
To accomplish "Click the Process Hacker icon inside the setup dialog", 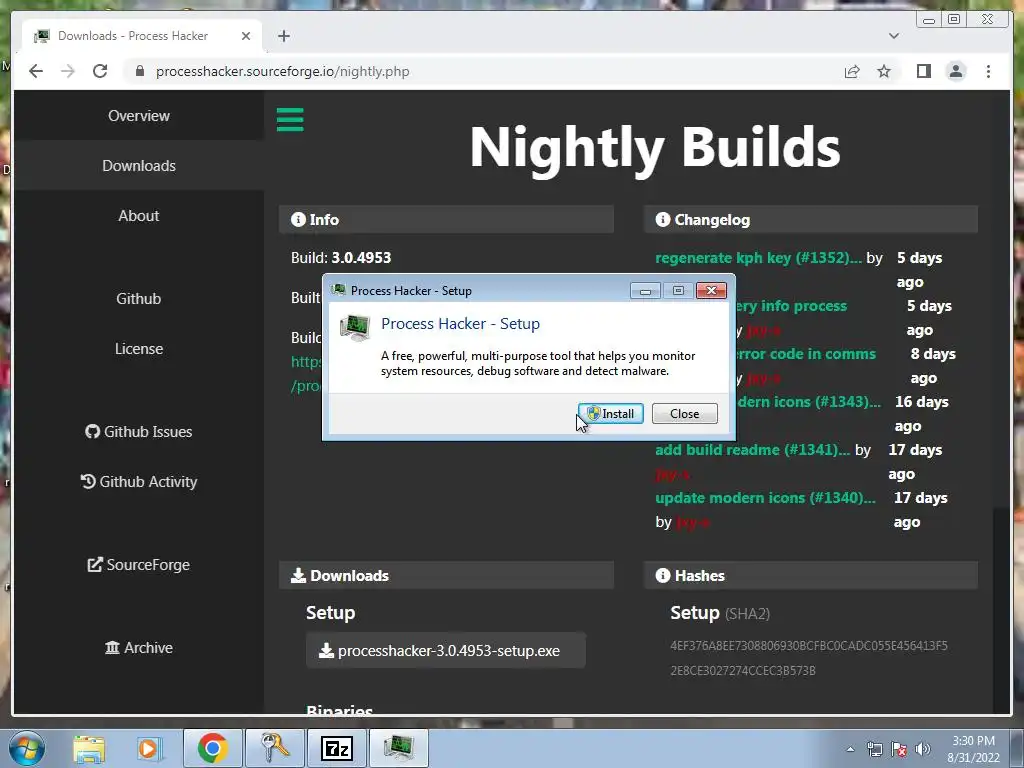I will click(x=355, y=327).
